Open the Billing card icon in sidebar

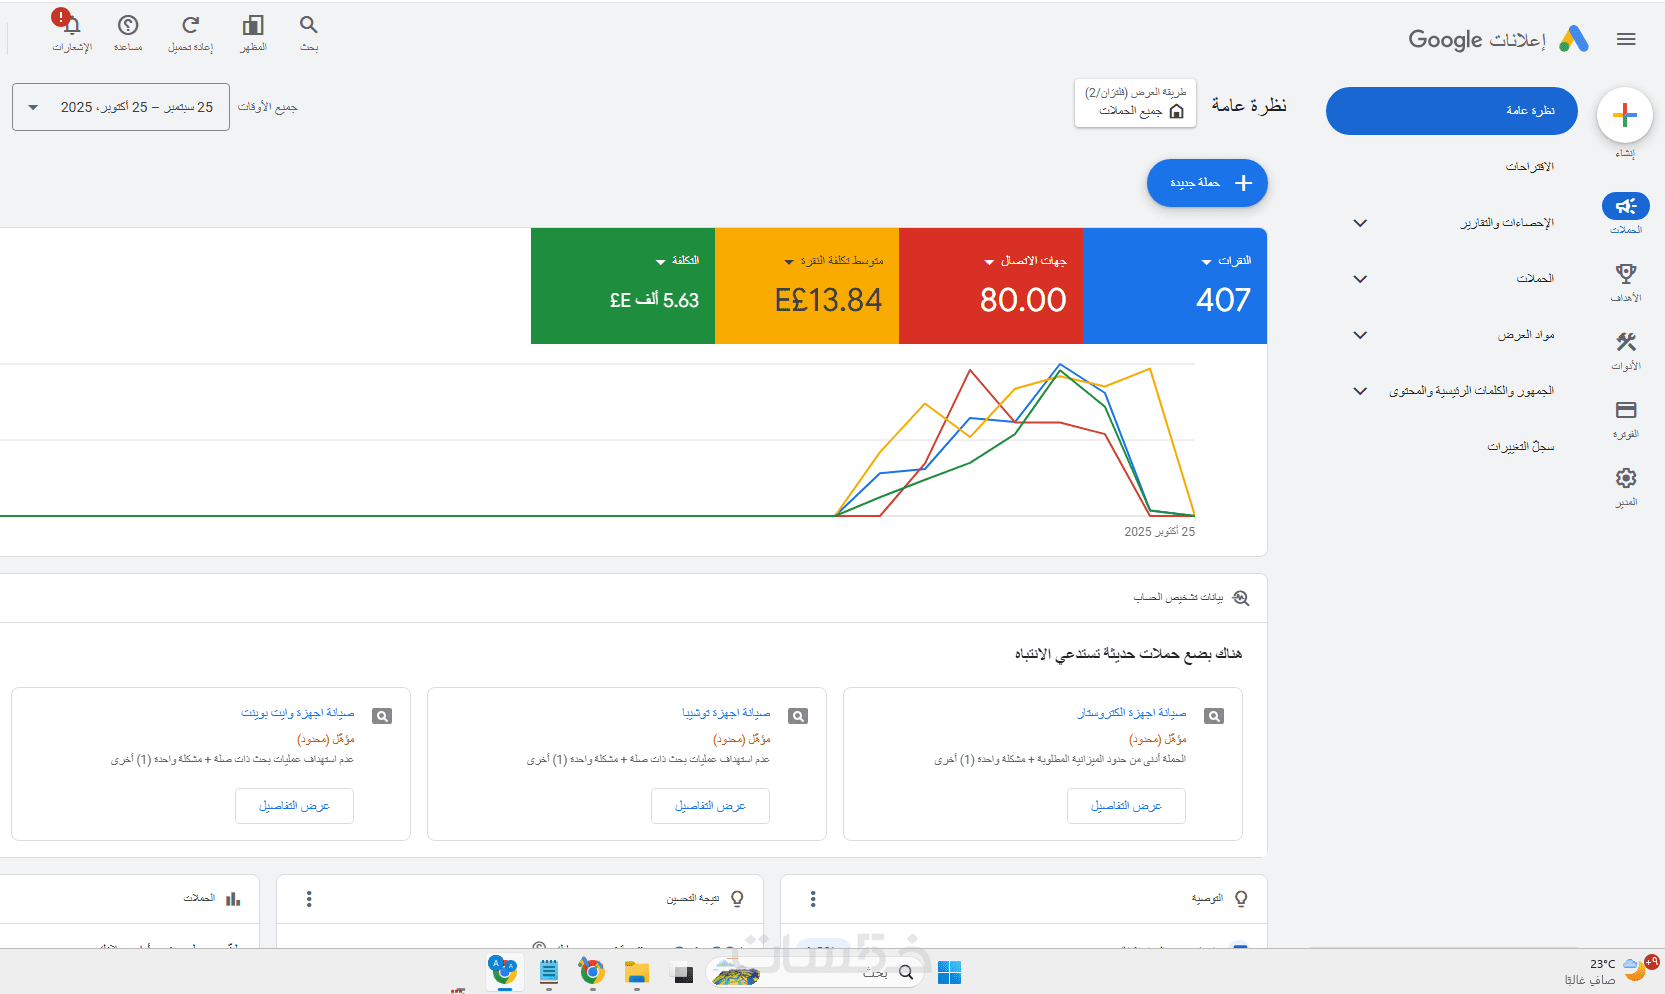pos(1626,410)
